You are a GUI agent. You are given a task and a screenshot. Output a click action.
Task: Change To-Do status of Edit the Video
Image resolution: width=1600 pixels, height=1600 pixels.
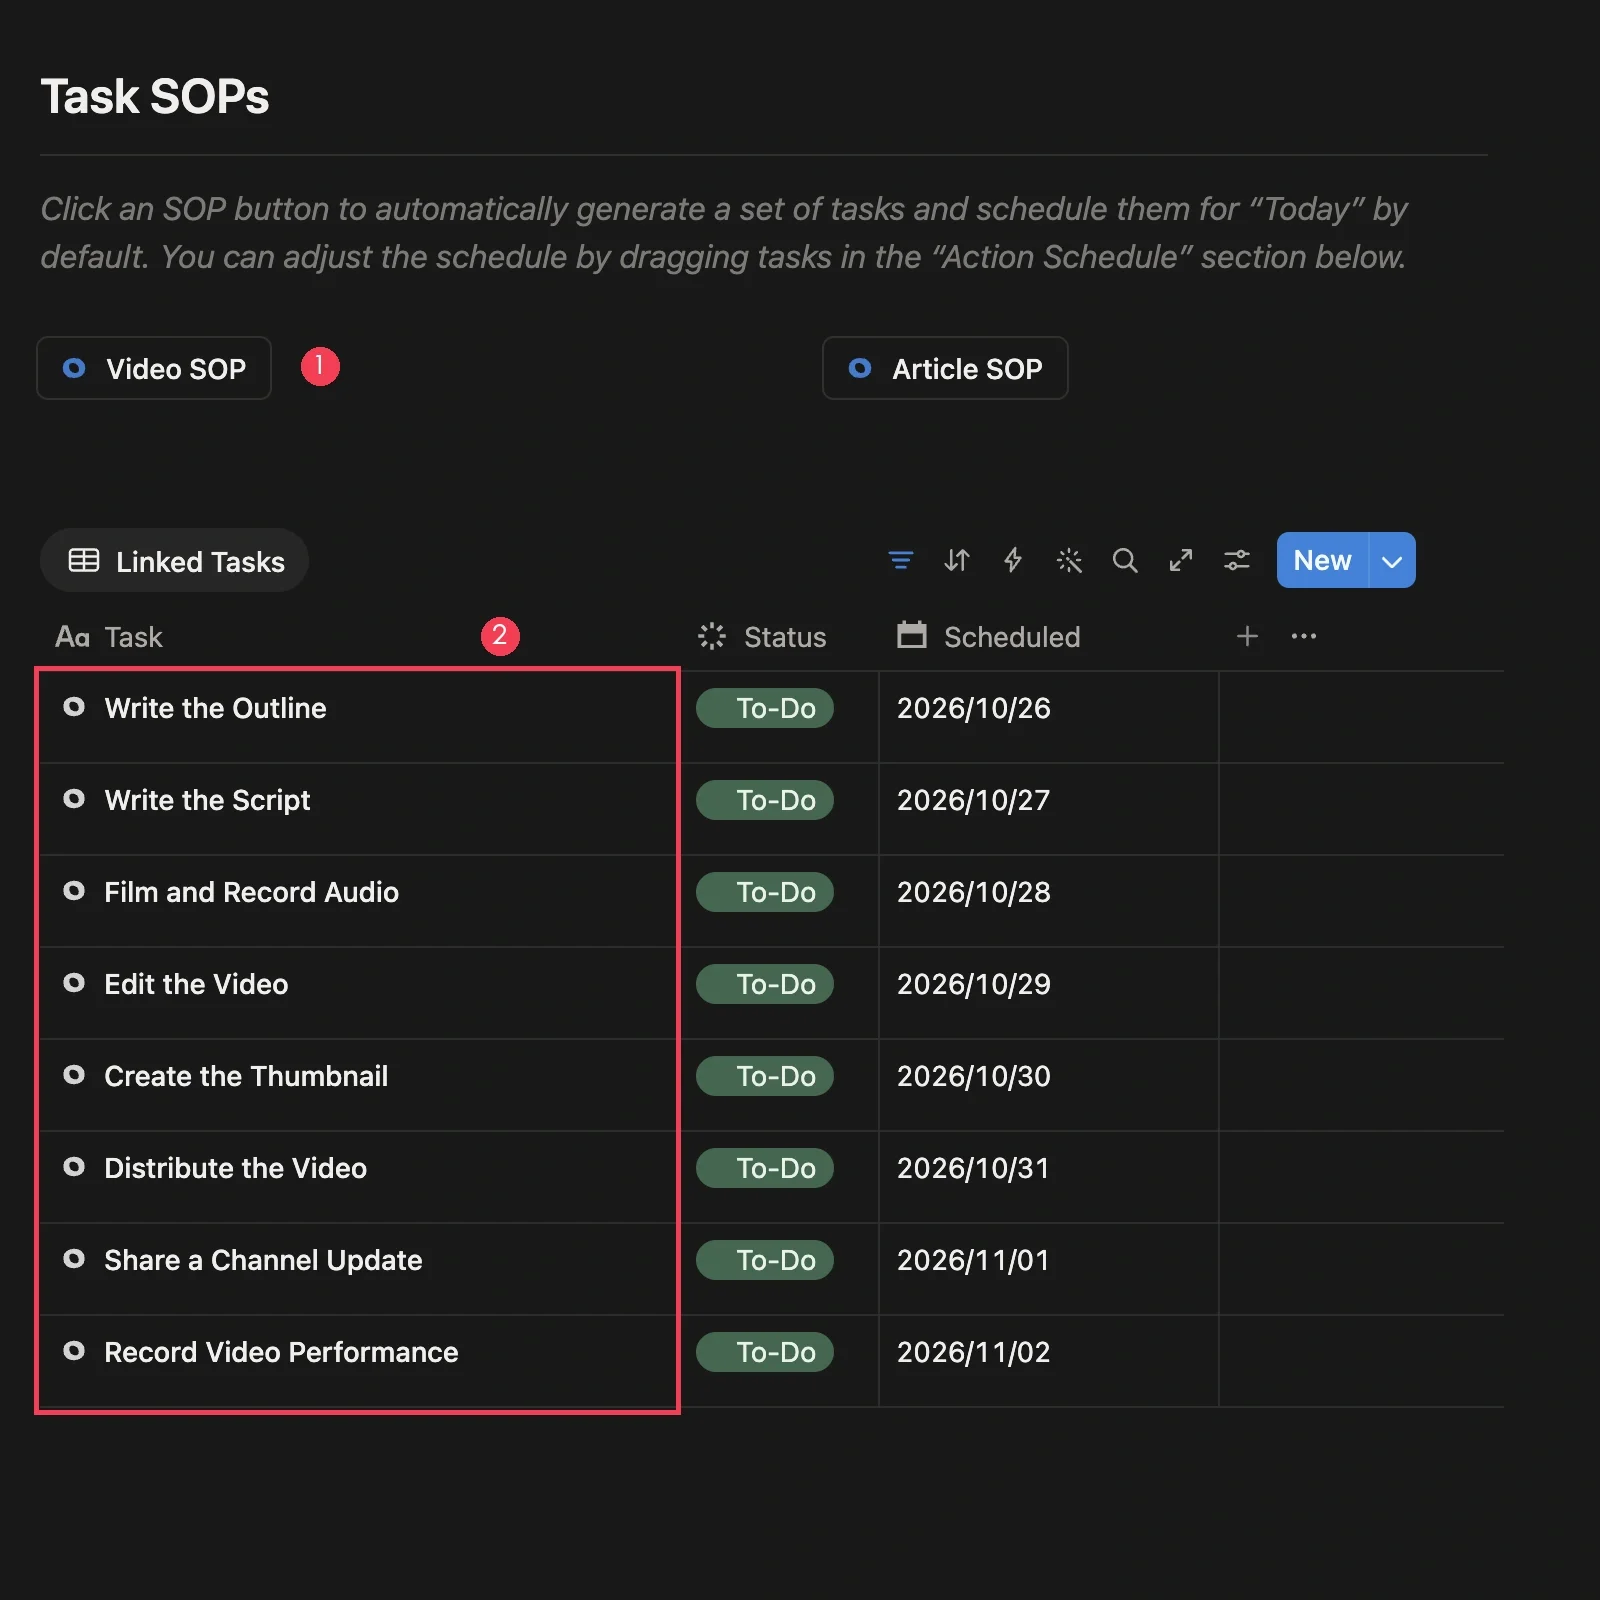[765, 984]
